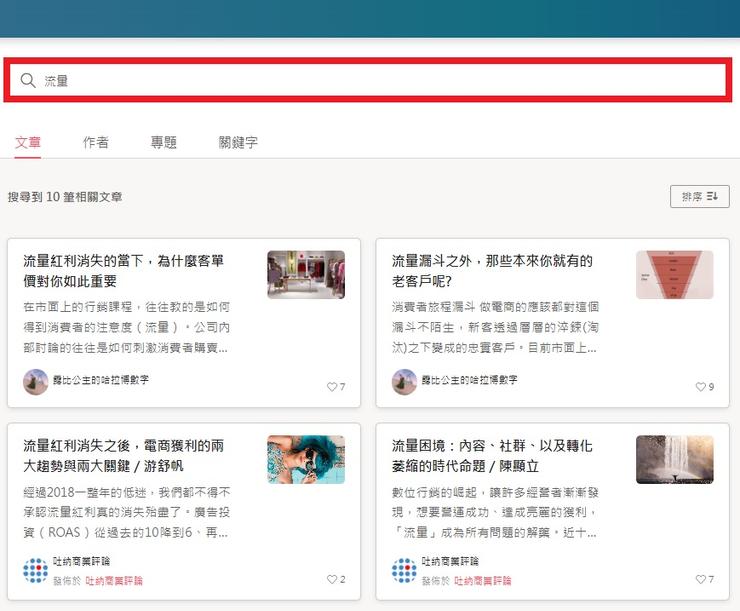
Task: Open the 專題 tab
Action: 164,143
